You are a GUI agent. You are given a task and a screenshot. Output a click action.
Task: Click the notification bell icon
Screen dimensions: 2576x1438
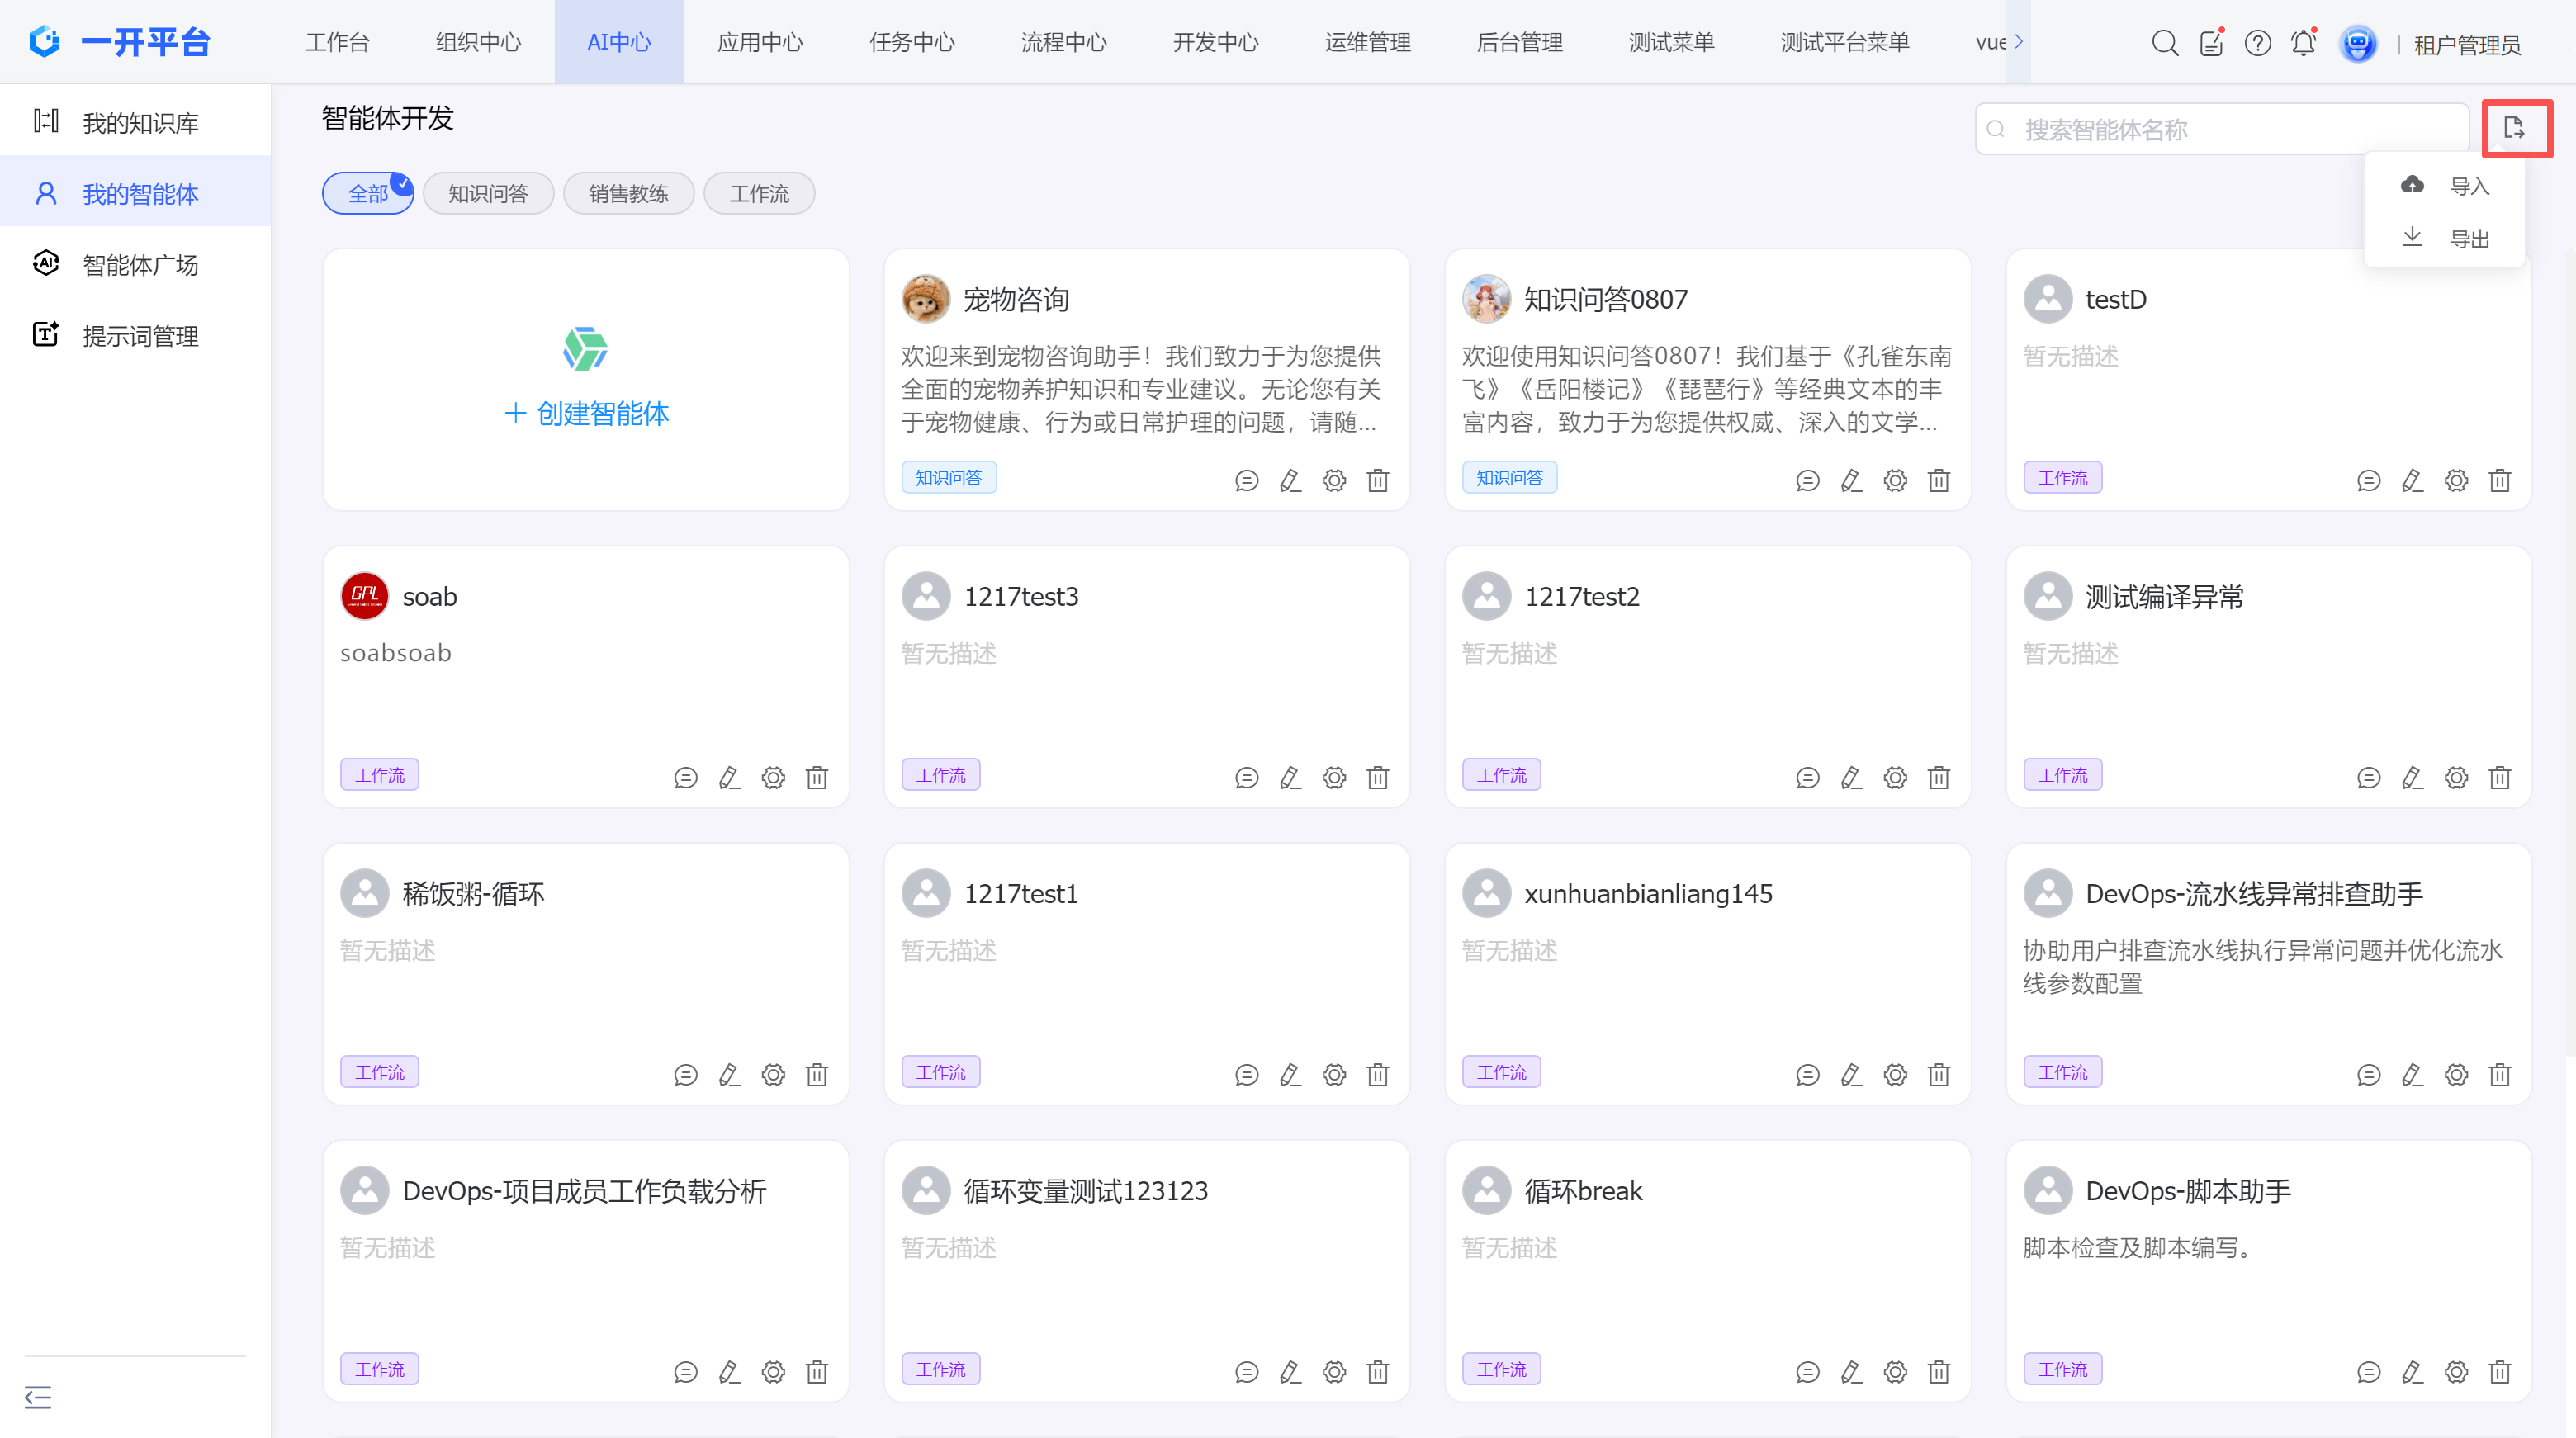(2303, 43)
